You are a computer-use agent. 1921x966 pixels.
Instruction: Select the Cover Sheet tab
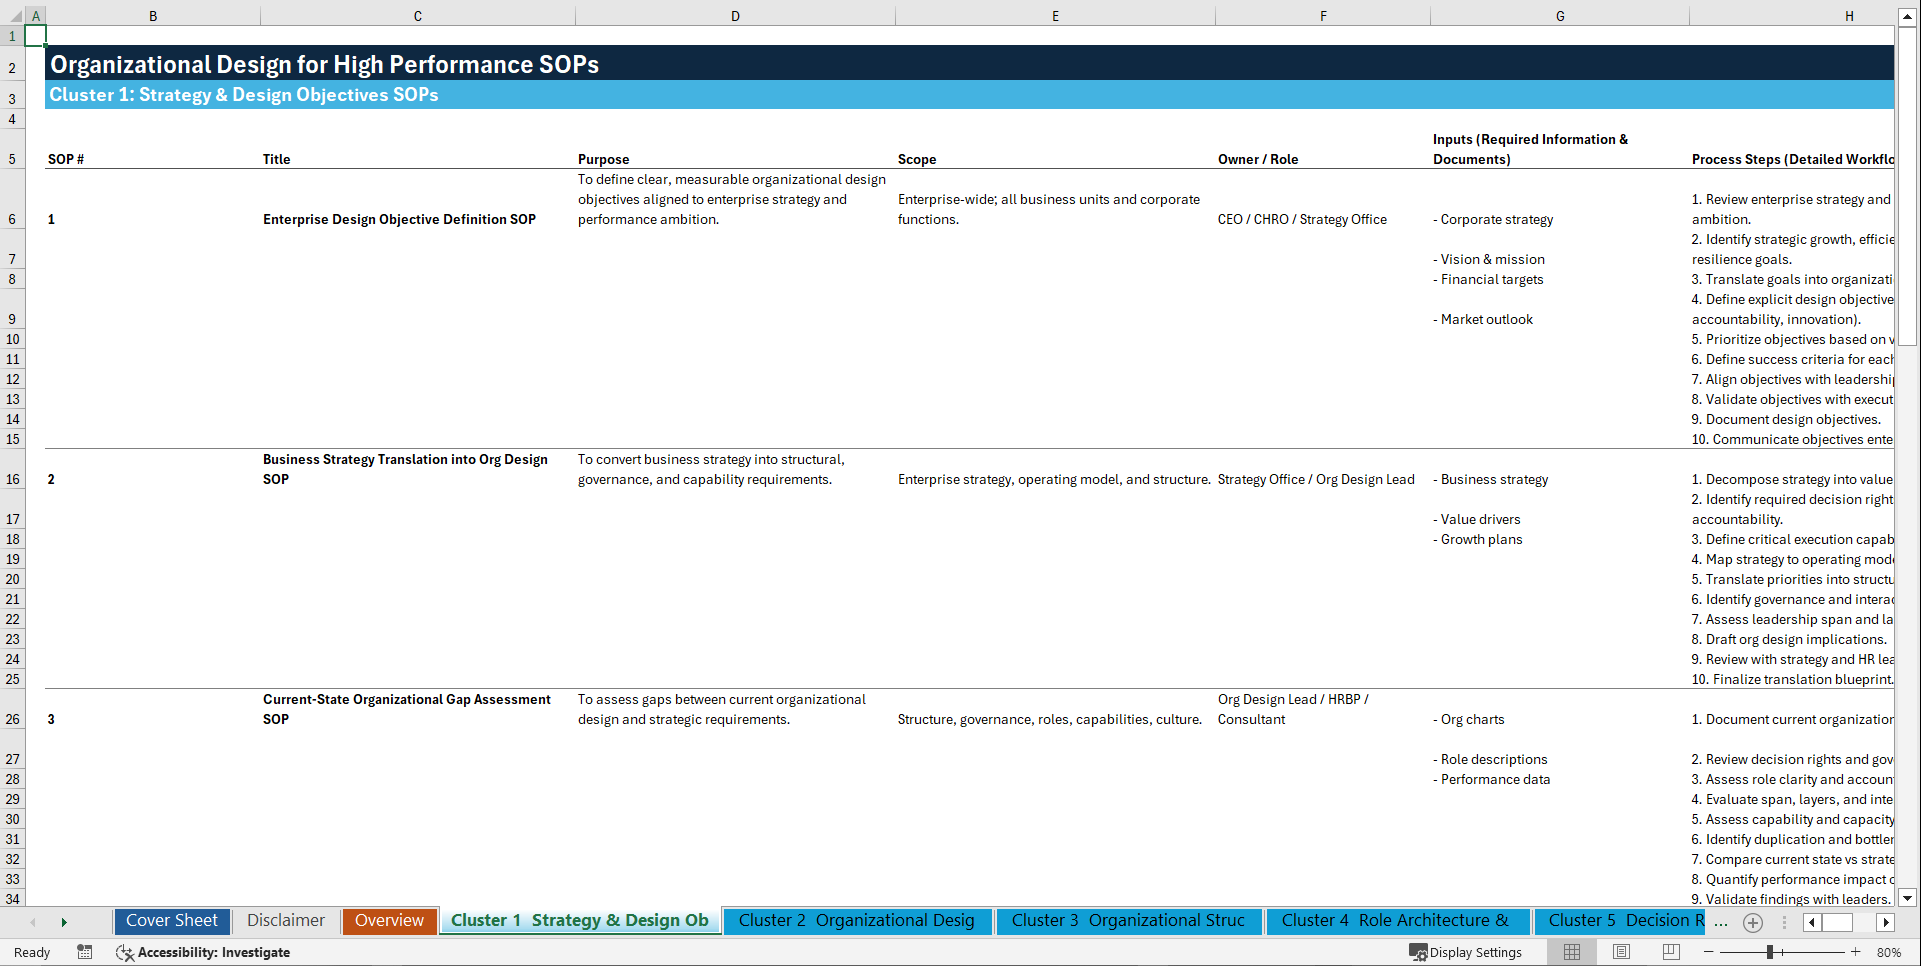(x=171, y=921)
